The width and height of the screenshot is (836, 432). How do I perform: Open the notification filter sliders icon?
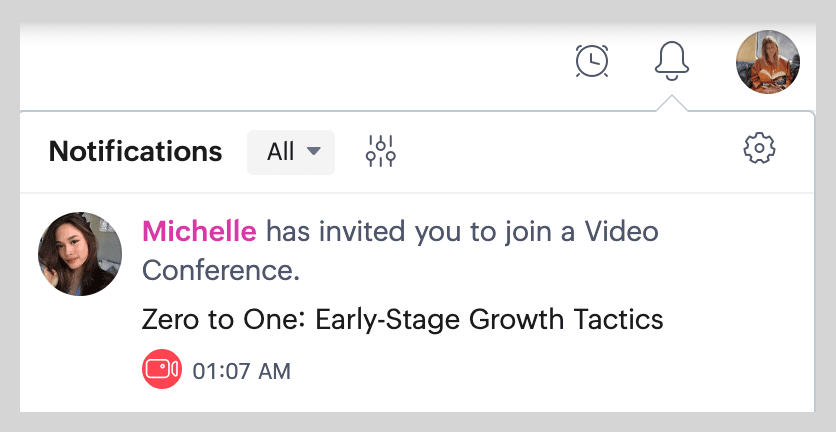tap(381, 151)
